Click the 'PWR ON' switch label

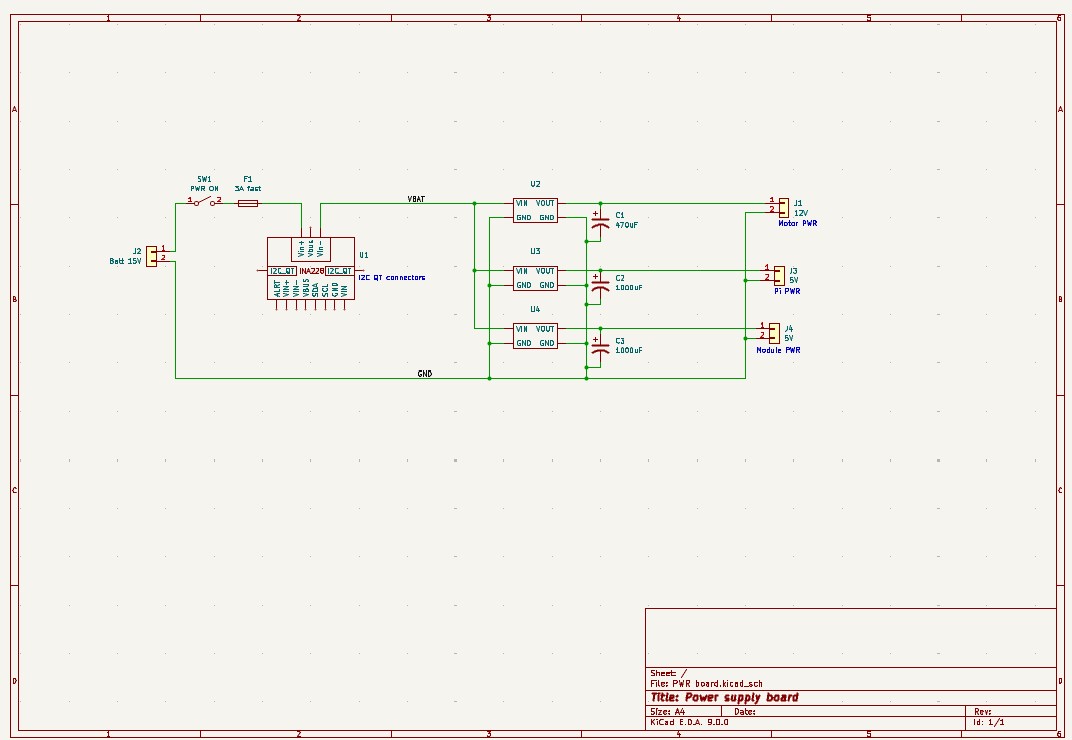[204, 189]
